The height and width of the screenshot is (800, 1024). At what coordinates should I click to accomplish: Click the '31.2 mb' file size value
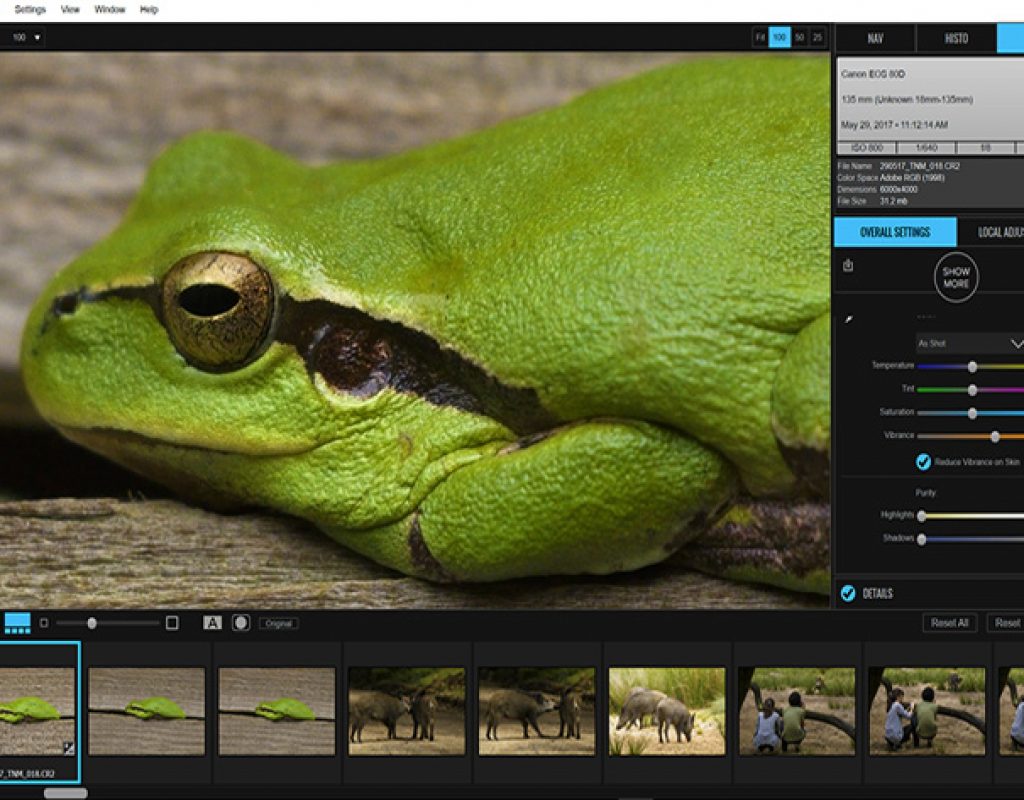pyautogui.click(x=893, y=201)
